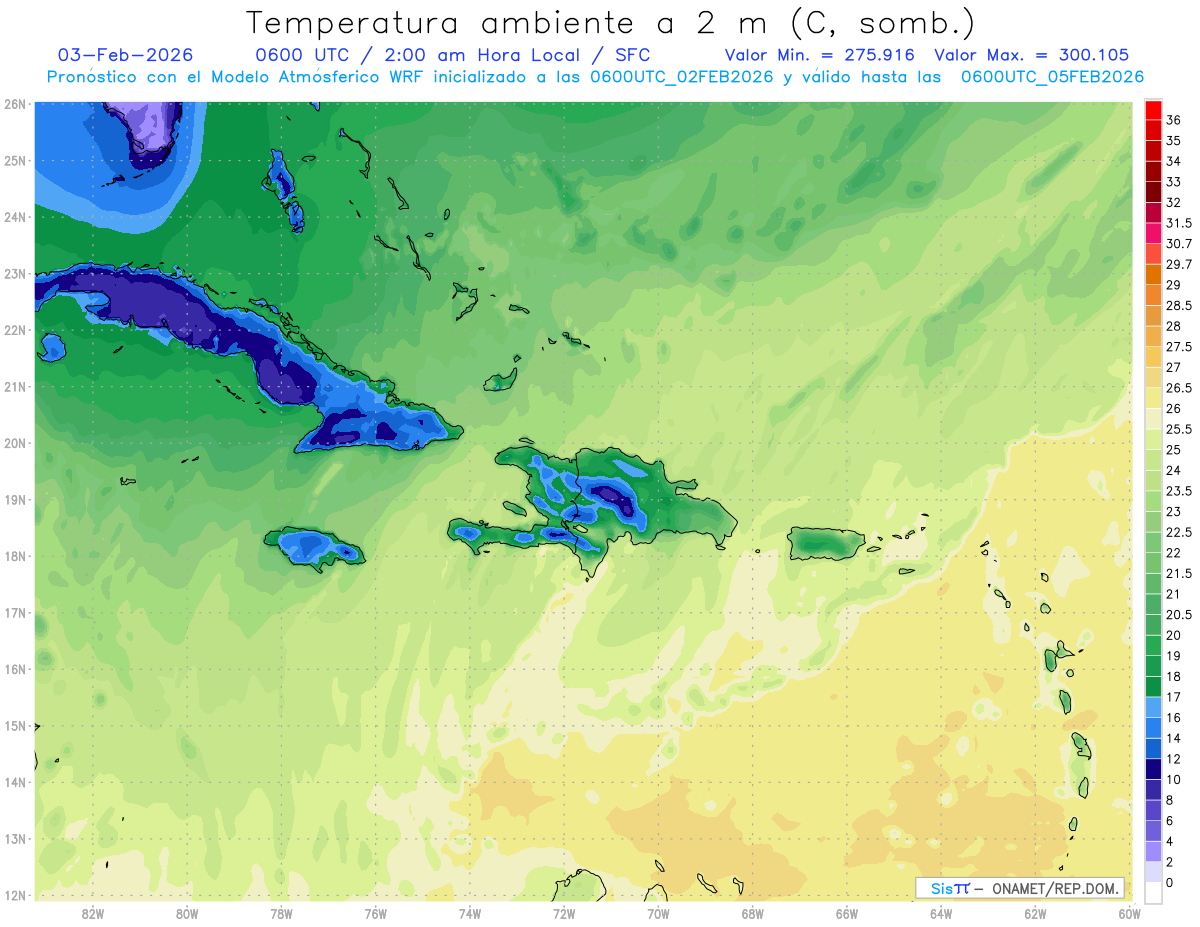Click legend value '6'

[x=1170, y=821]
